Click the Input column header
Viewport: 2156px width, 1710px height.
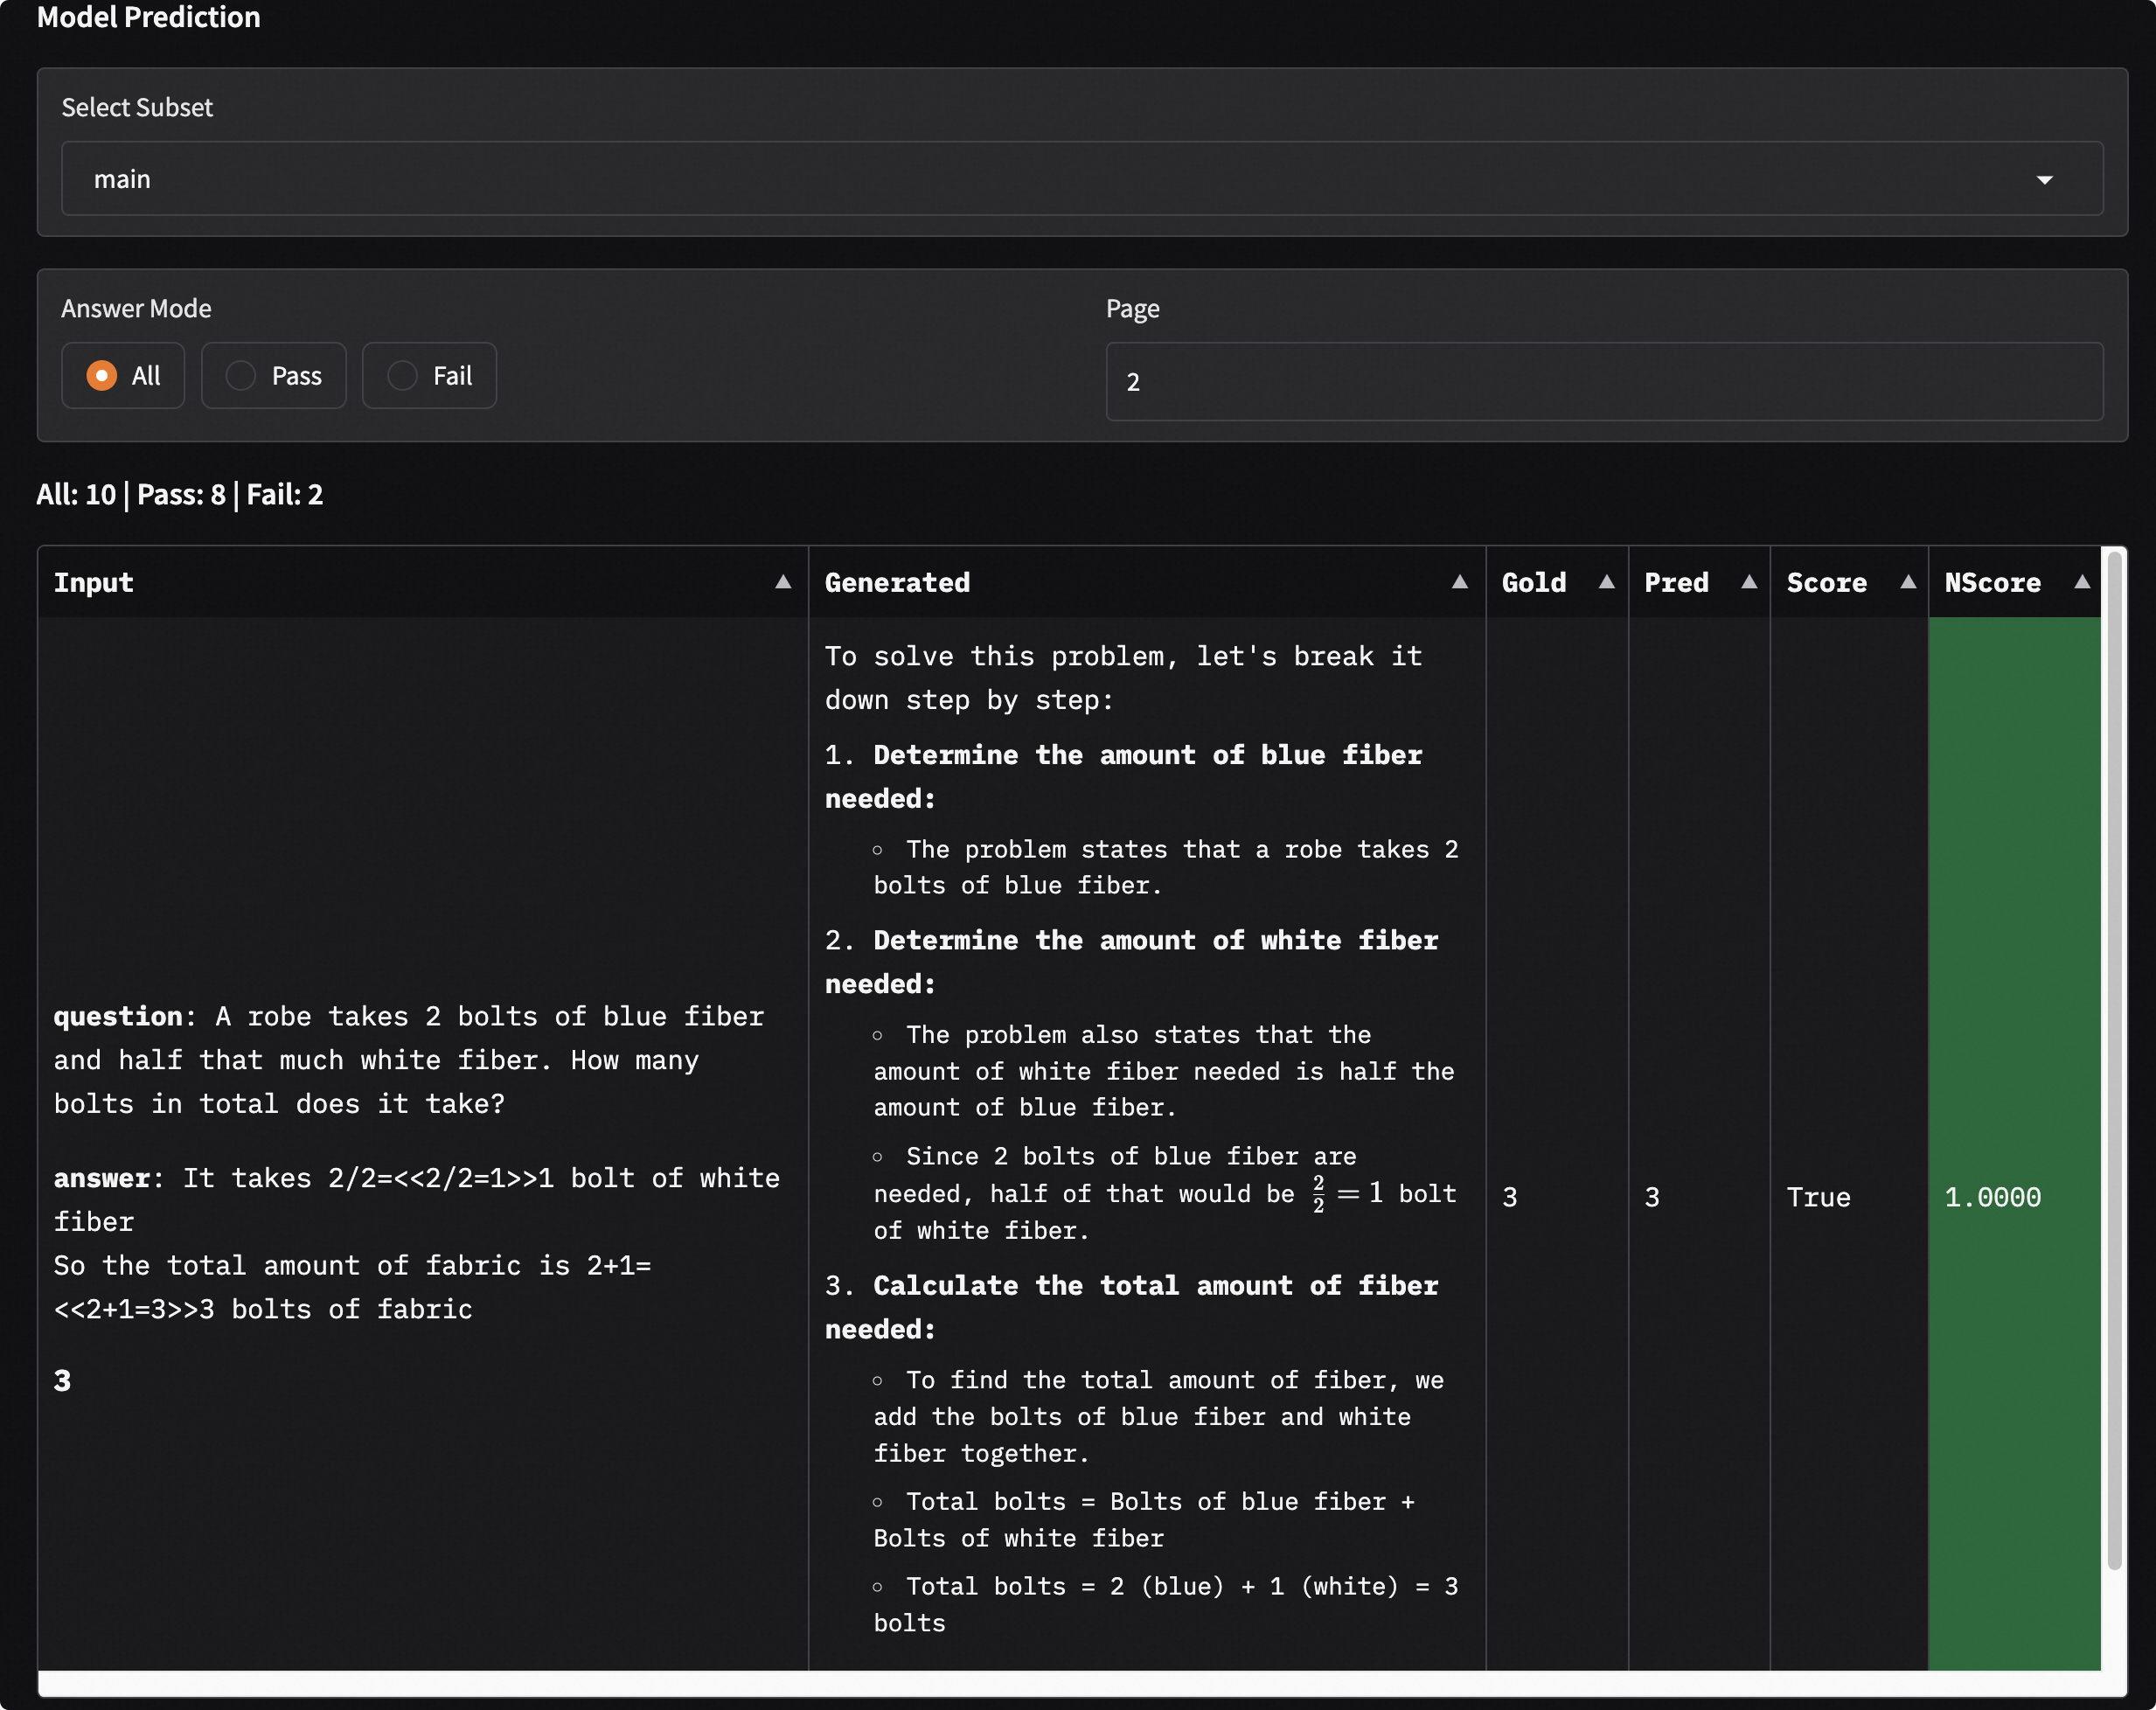(94, 583)
